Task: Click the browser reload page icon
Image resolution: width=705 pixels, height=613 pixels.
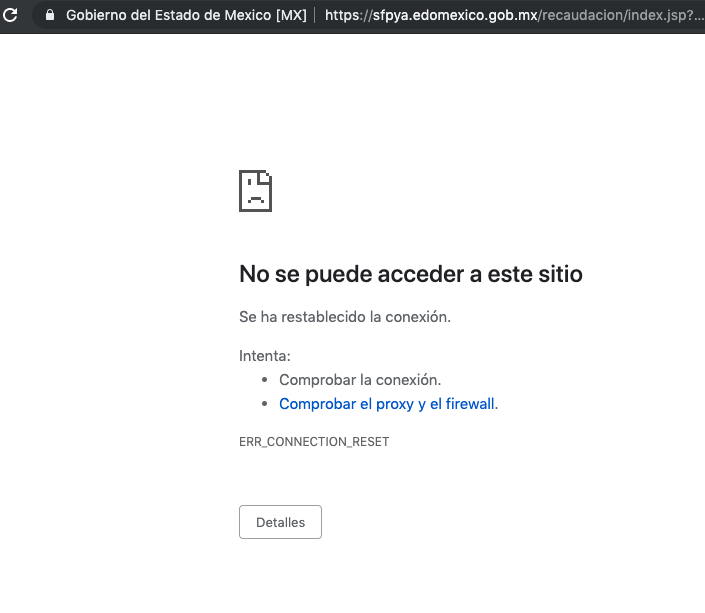Action: pyautogui.click(x=11, y=16)
